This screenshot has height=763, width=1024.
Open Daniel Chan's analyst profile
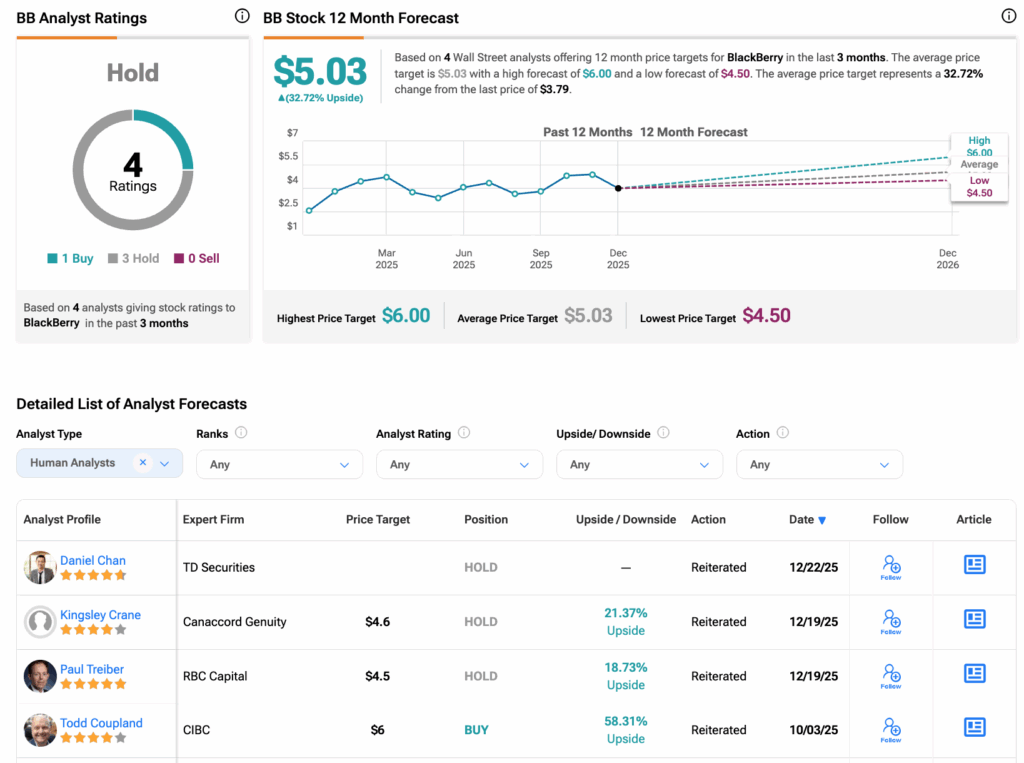pos(93,560)
